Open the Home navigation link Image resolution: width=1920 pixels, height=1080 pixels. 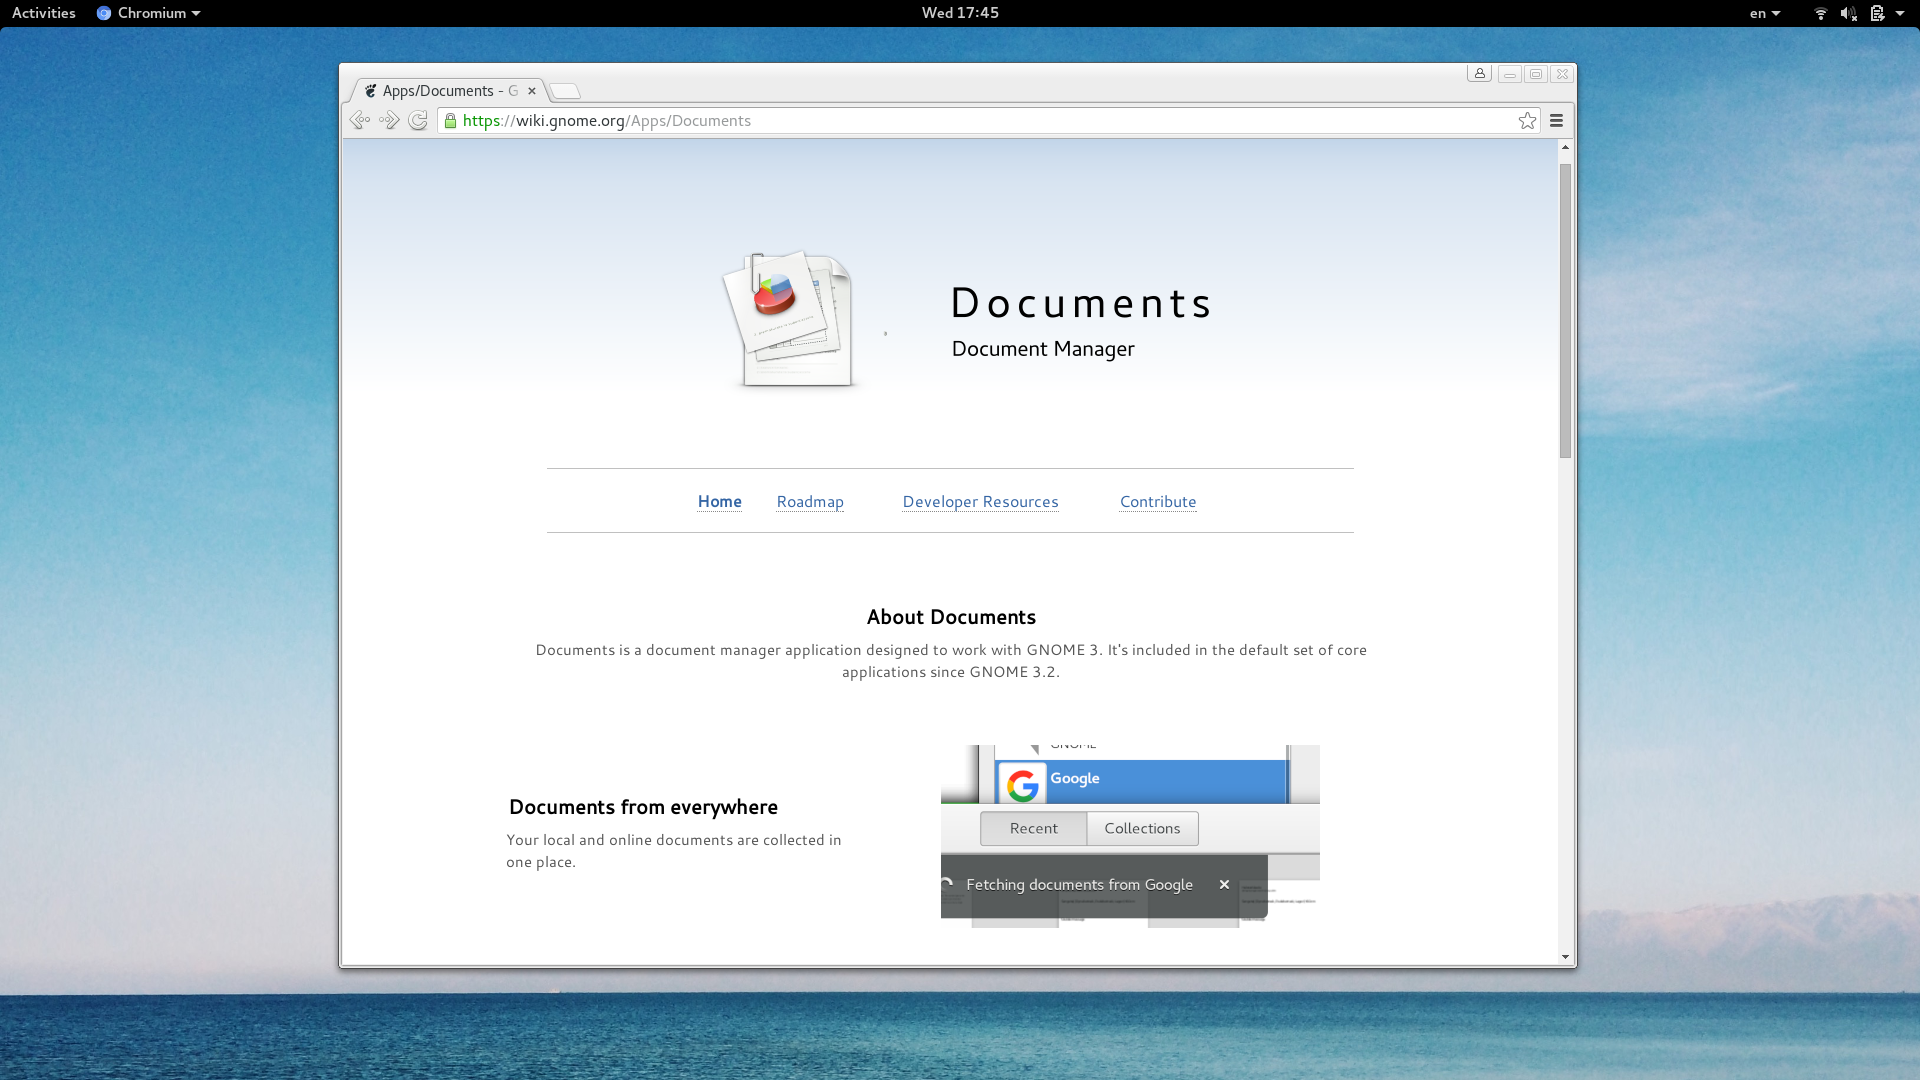pos(720,502)
